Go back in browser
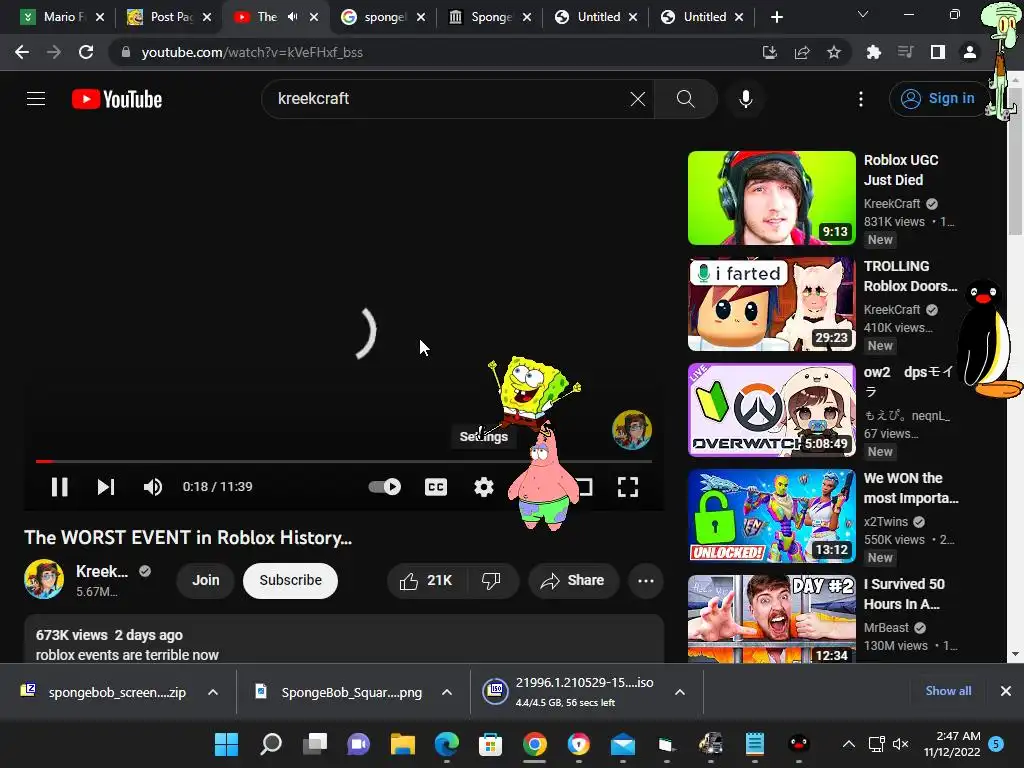The height and width of the screenshot is (768, 1024). tap(22, 52)
